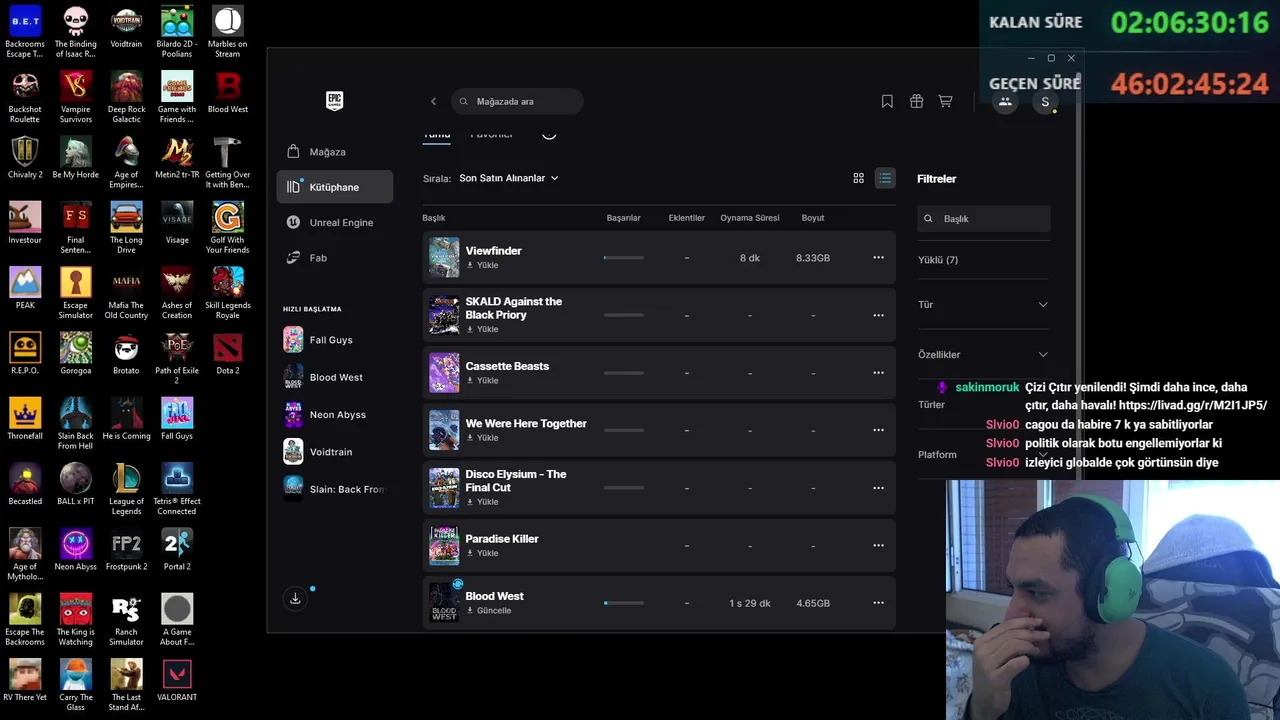This screenshot has width=1280, height=720.
Task: Click the Mağazada ara search field
Action: [517, 101]
